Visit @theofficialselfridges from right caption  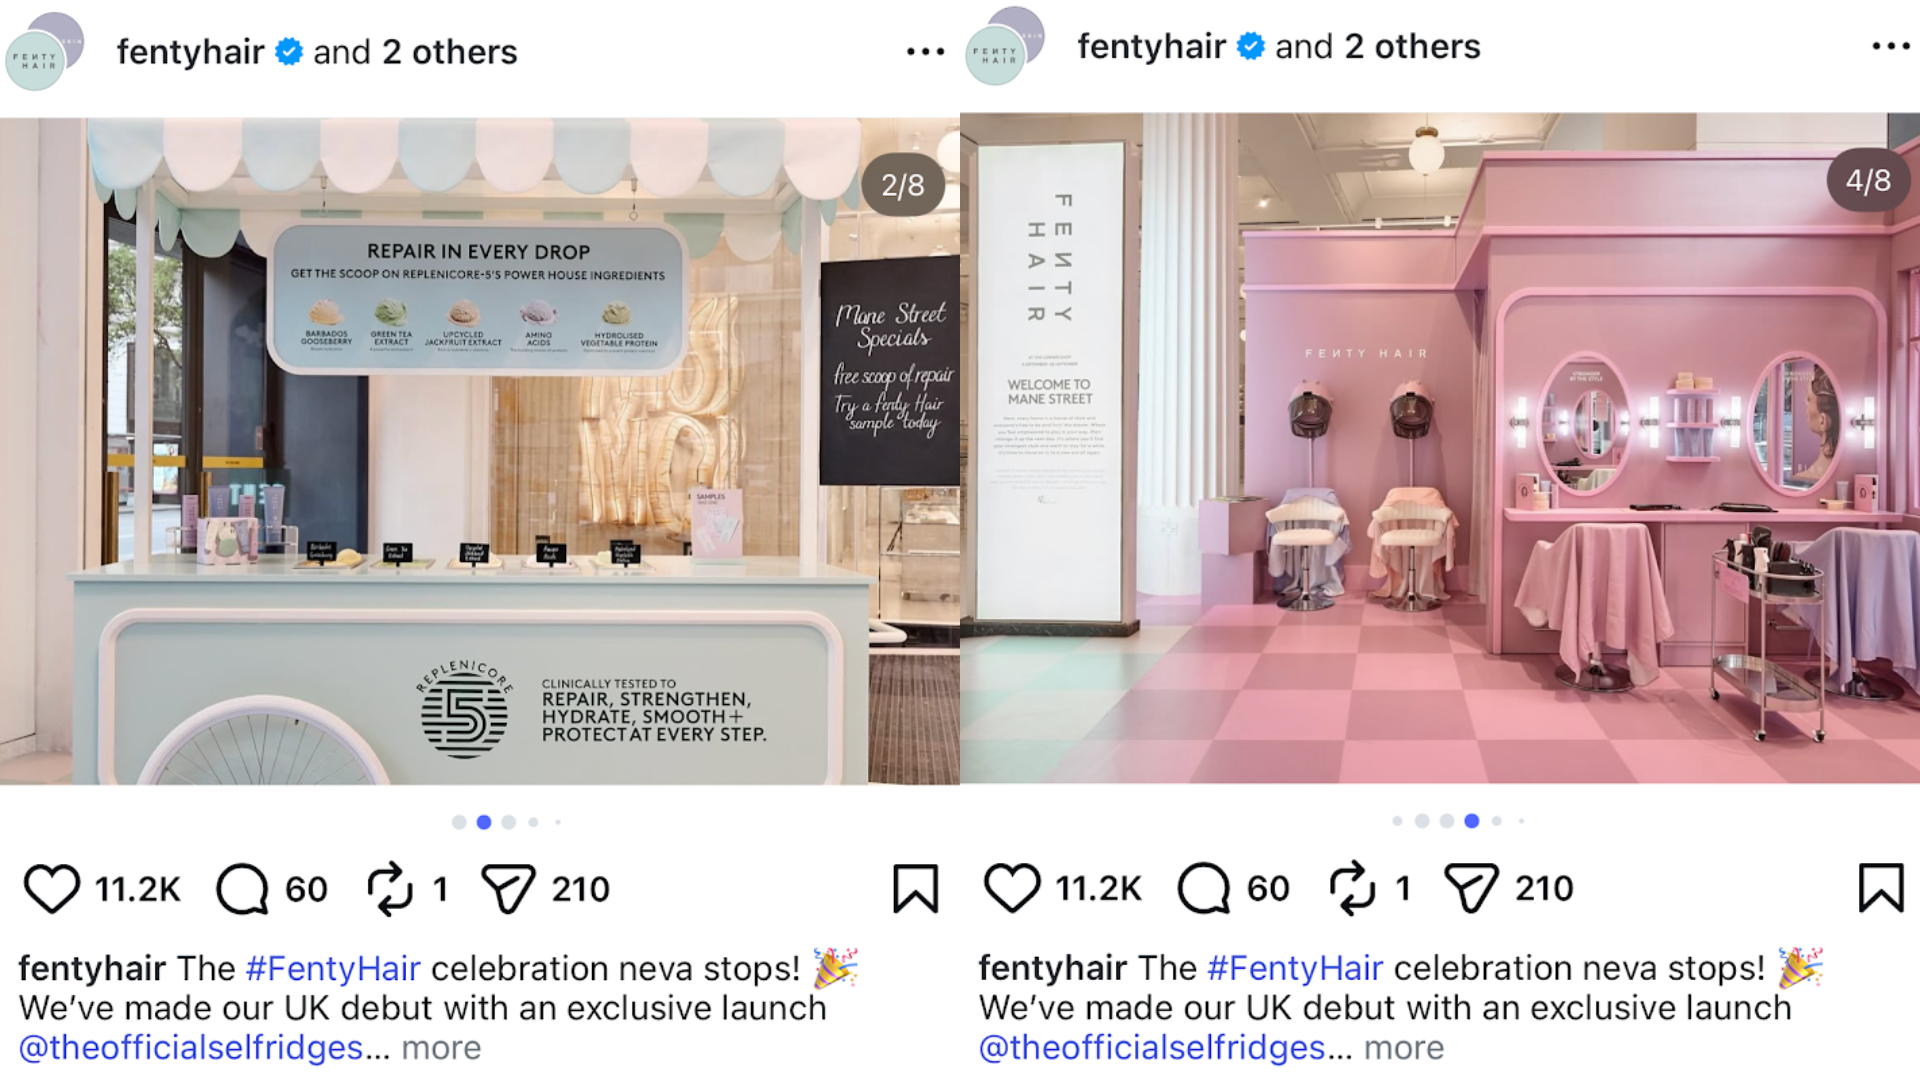coord(1152,1047)
